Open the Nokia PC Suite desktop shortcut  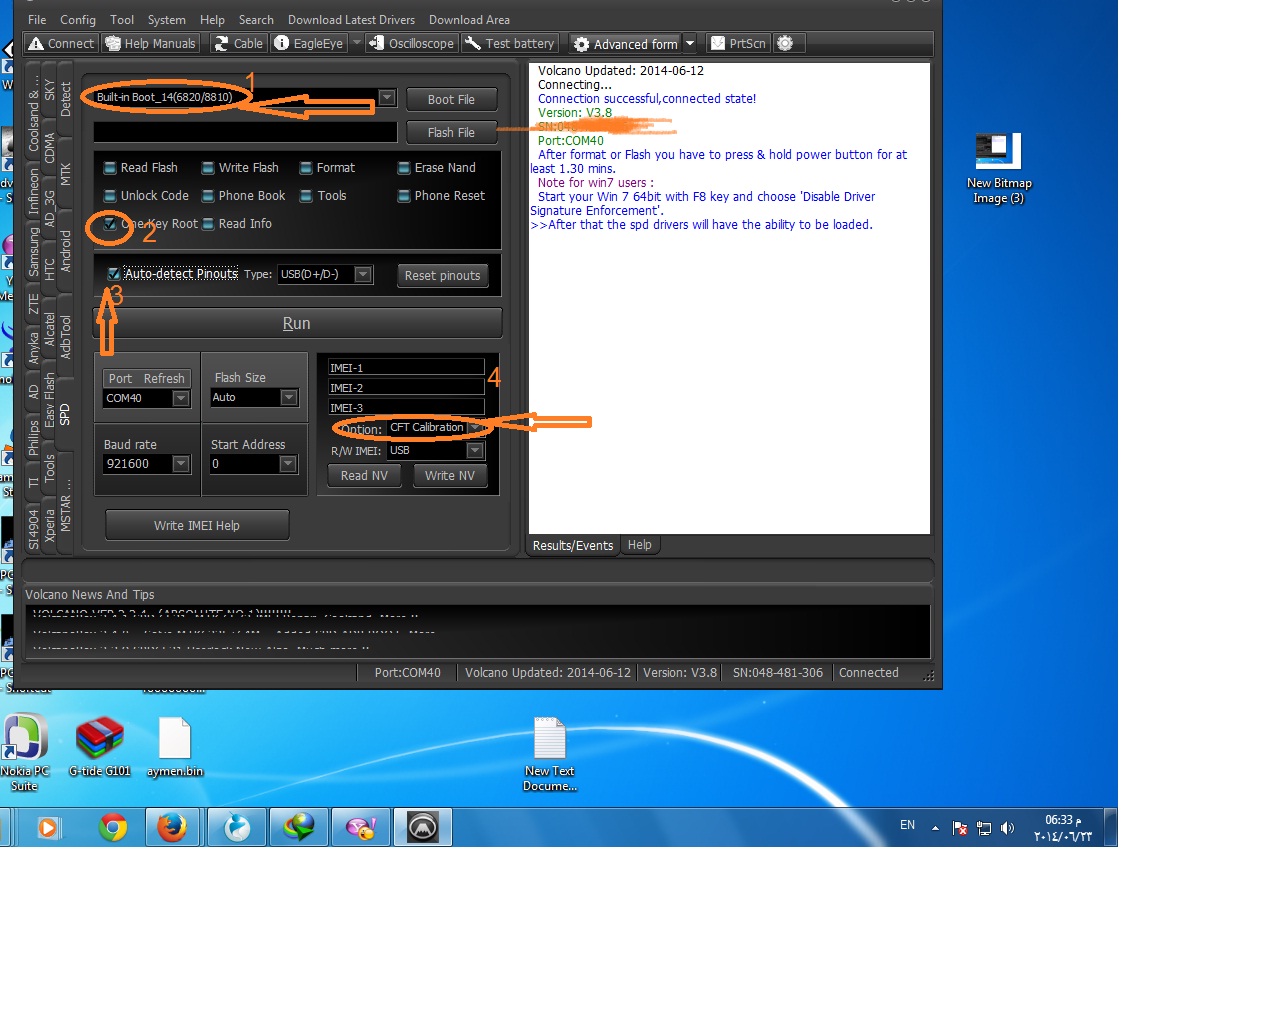(x=25, y=753)
